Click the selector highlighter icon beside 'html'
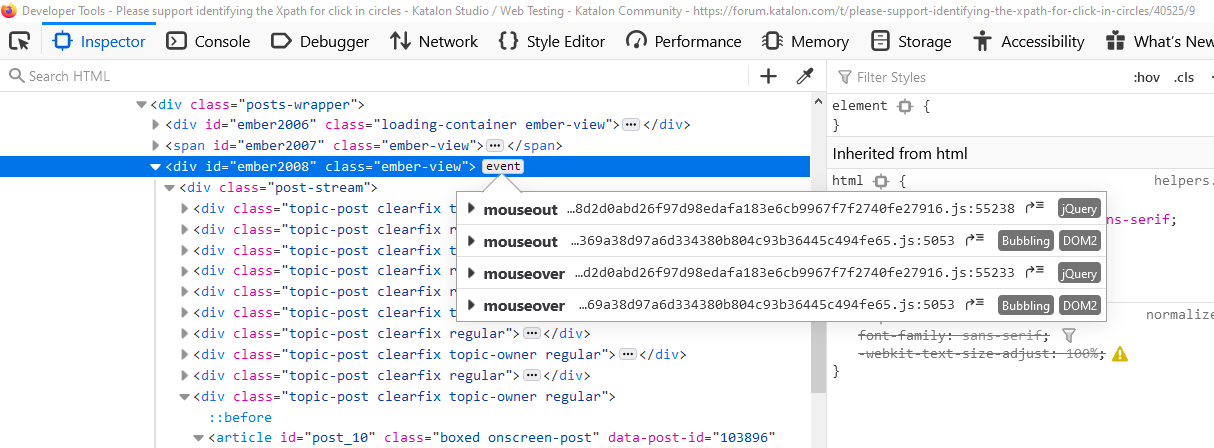The height and width of the screenshot is (448, 1214). (881, 182)
